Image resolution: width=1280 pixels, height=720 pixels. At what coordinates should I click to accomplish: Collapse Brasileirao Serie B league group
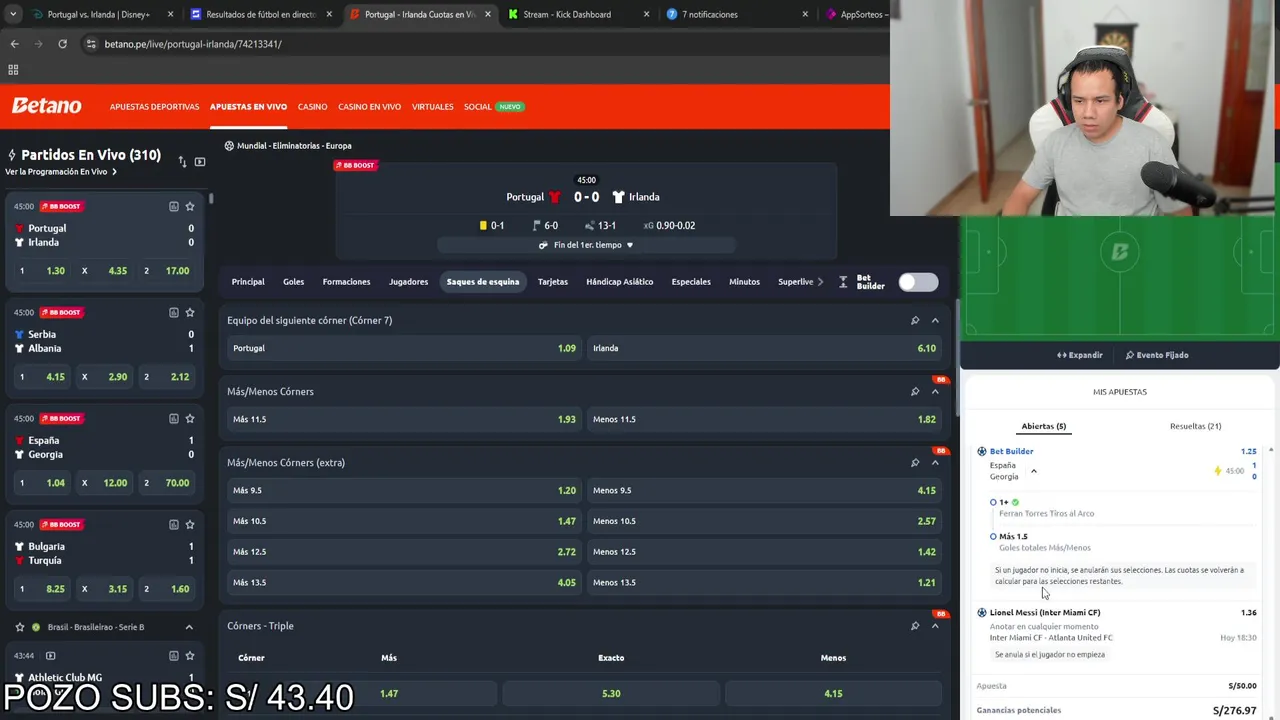[x=189, y=627]
